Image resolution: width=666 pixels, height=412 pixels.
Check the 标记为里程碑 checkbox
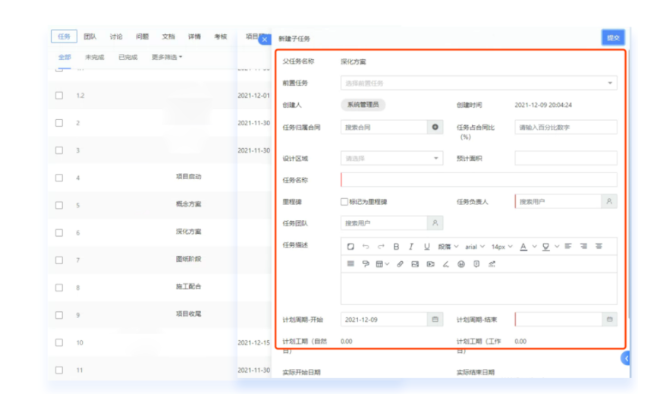click(345, 201)
